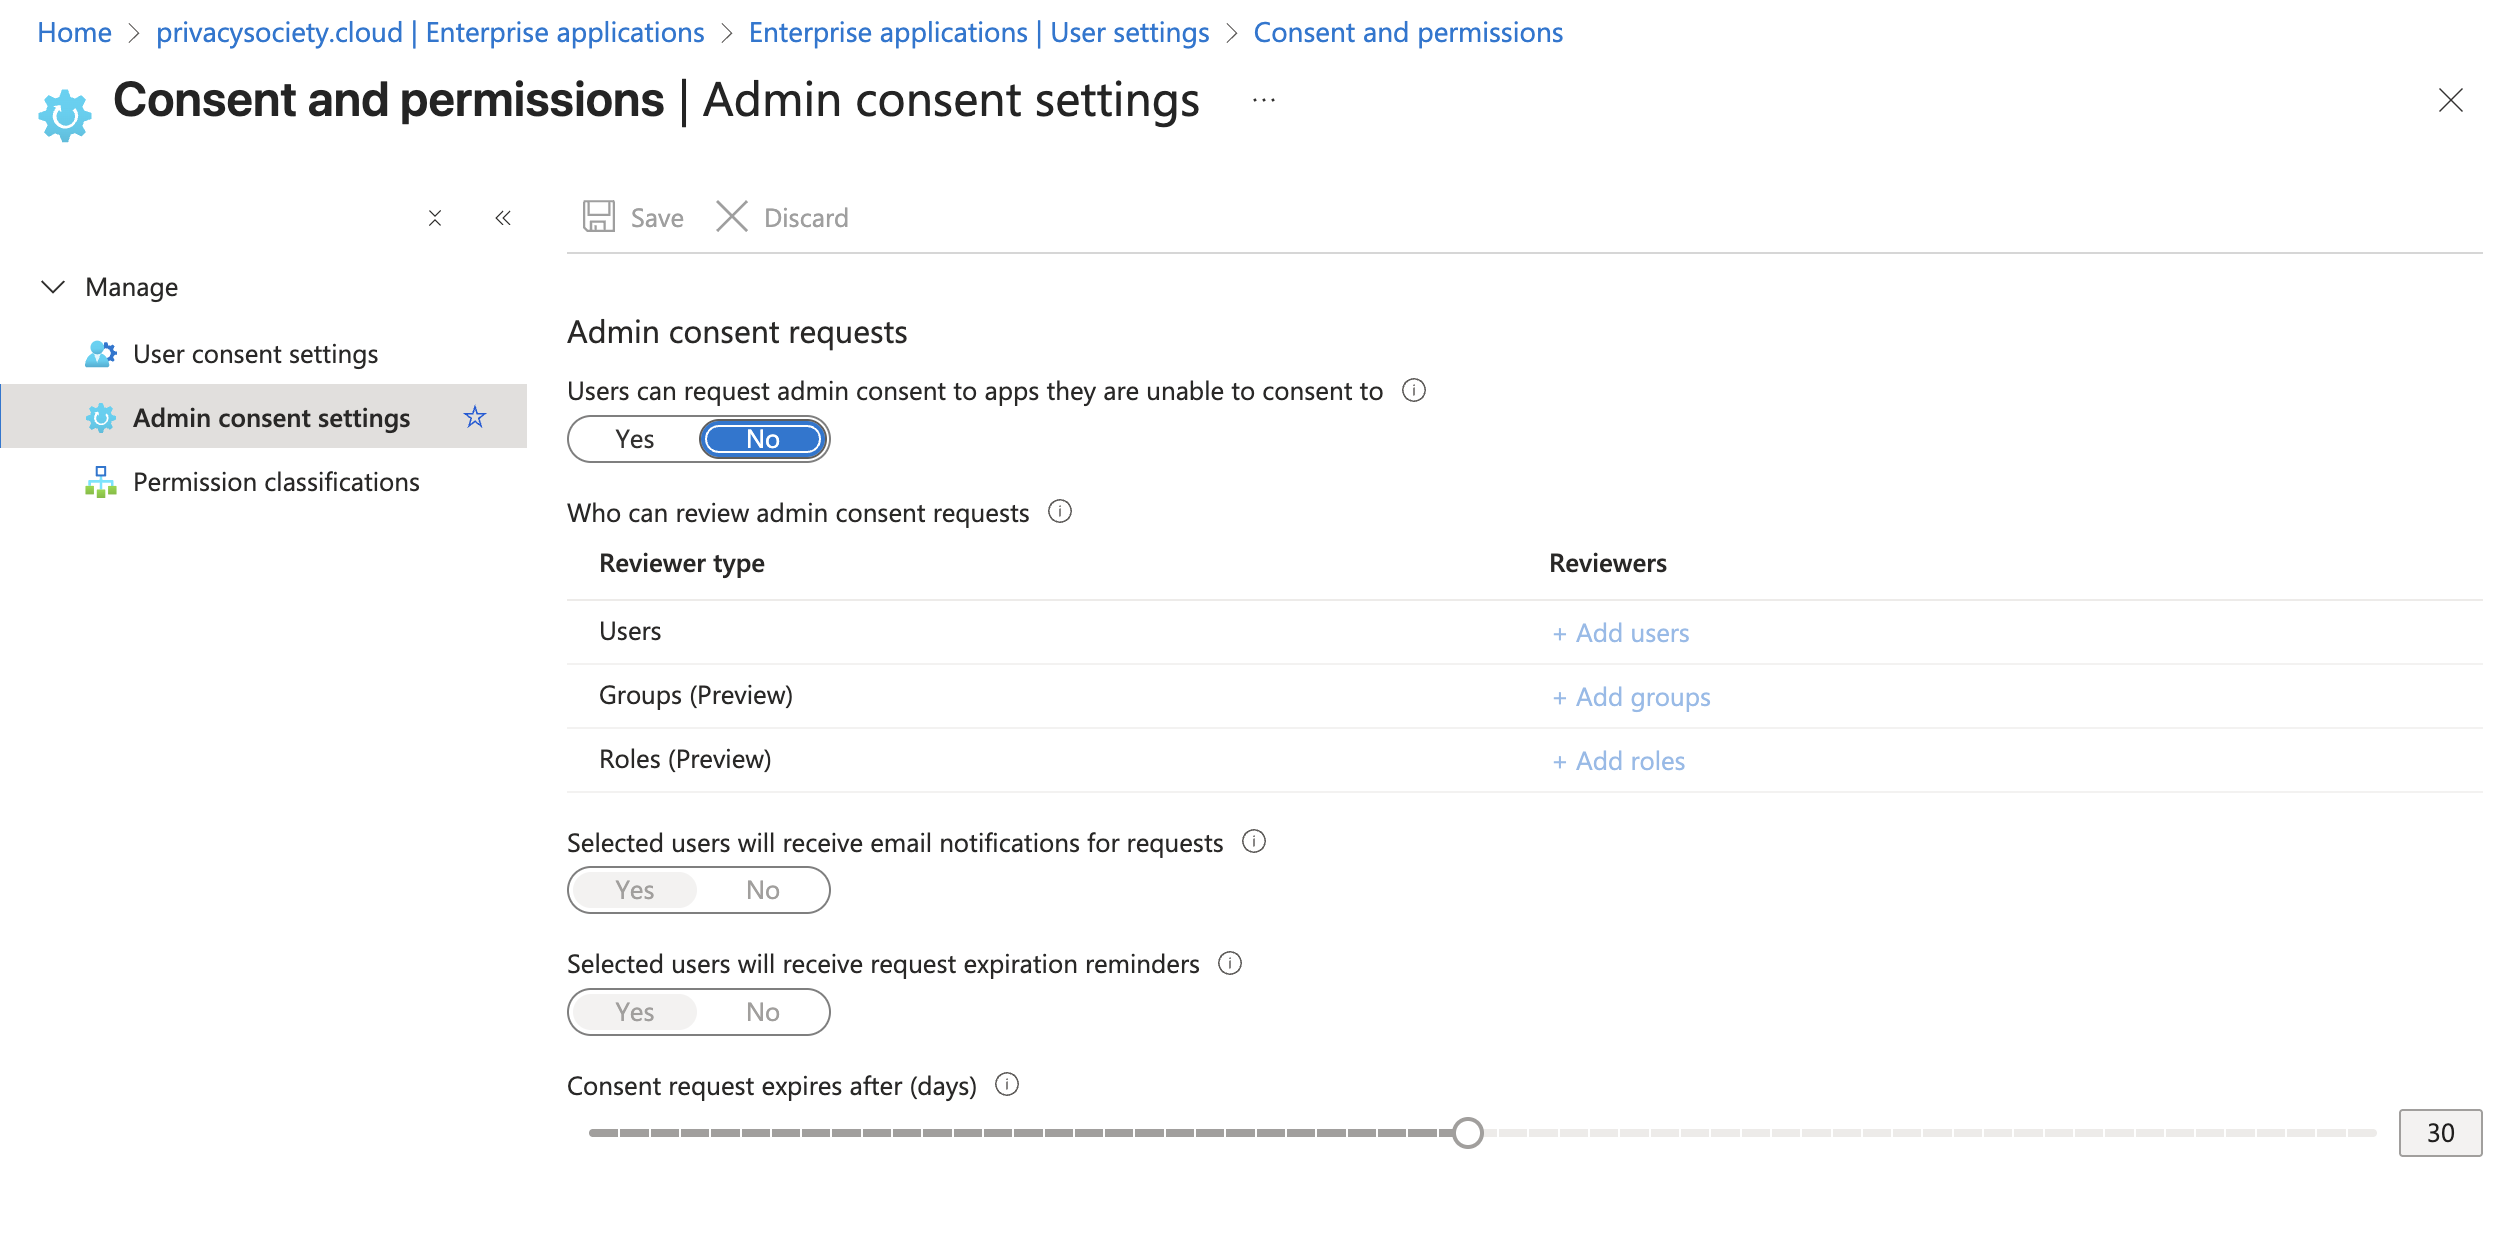Collapse the Manage section chevron
The image size is (2518, 1236).
click(53, 287)
